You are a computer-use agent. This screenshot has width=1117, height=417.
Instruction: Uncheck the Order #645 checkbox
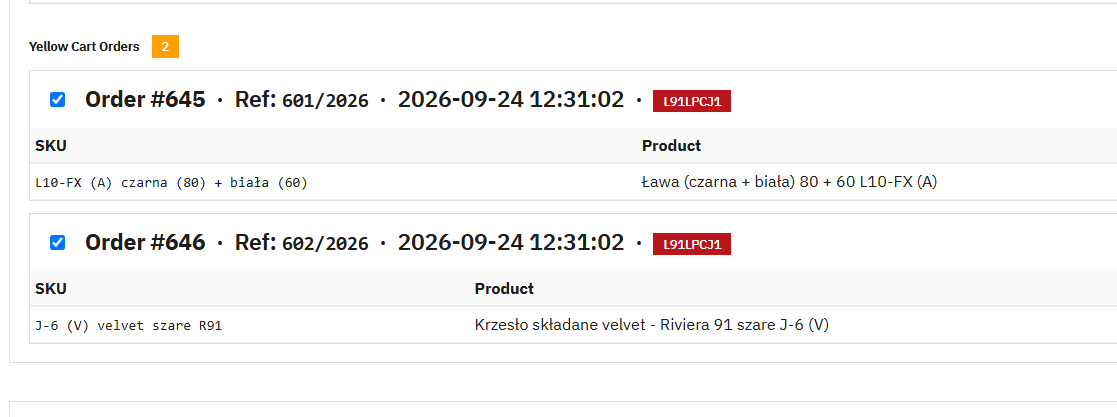[x=58, y=100]
